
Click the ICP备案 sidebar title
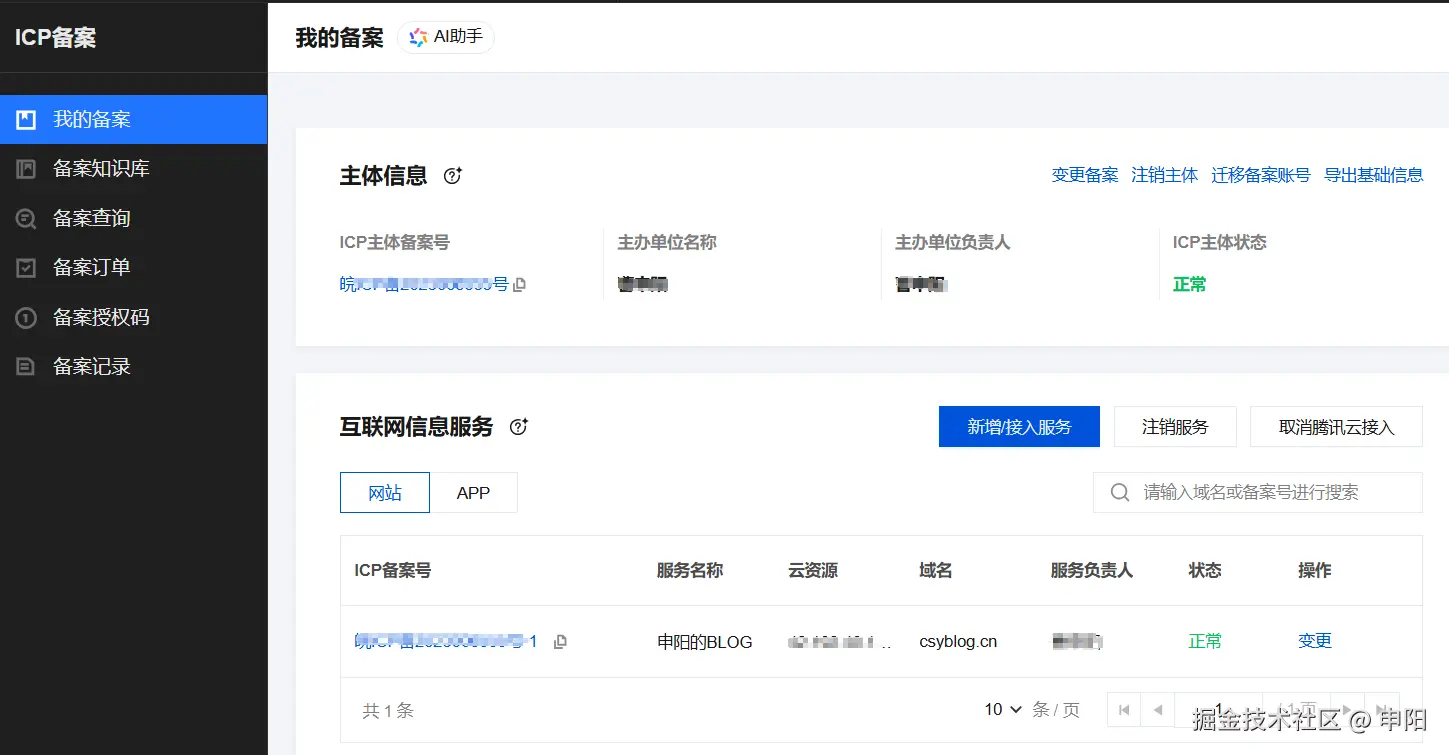coord(56,38)
